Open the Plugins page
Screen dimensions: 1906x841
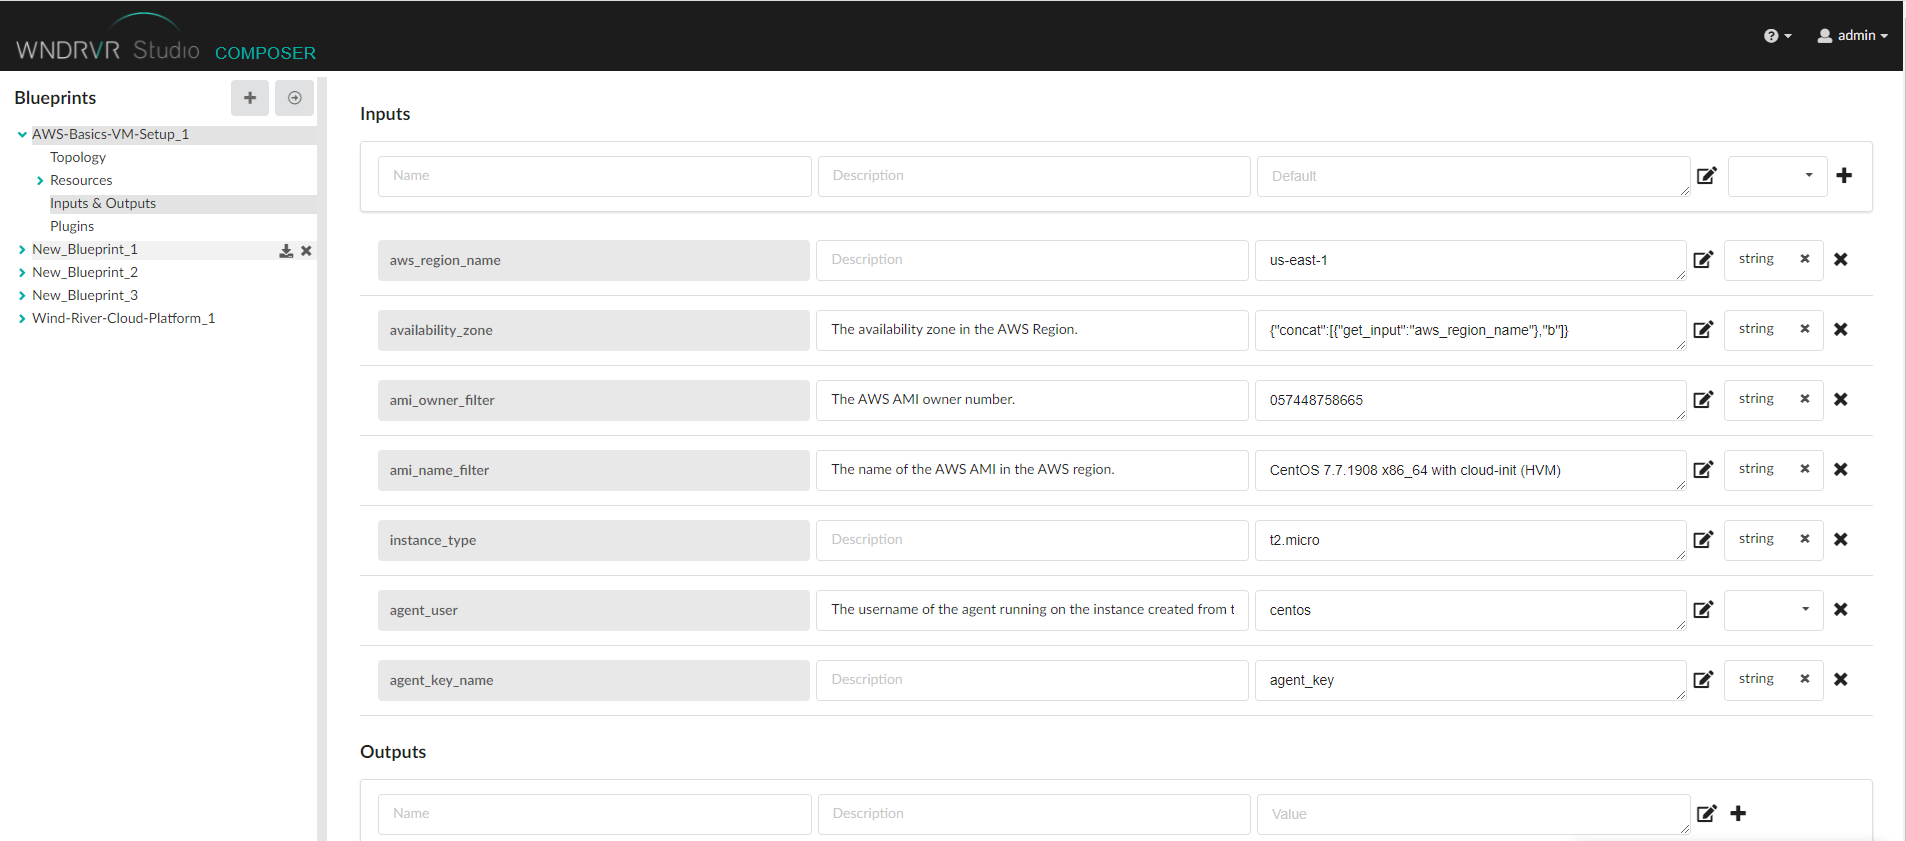[x=72, y=227]
